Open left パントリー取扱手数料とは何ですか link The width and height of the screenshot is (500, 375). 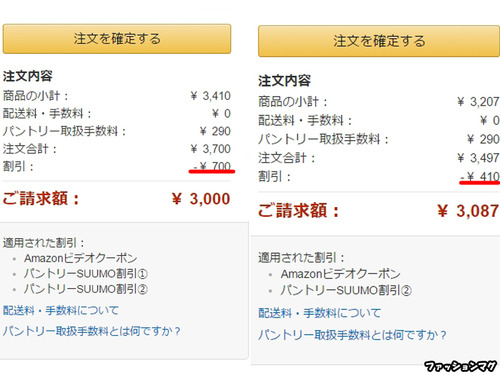pos(92,331)
